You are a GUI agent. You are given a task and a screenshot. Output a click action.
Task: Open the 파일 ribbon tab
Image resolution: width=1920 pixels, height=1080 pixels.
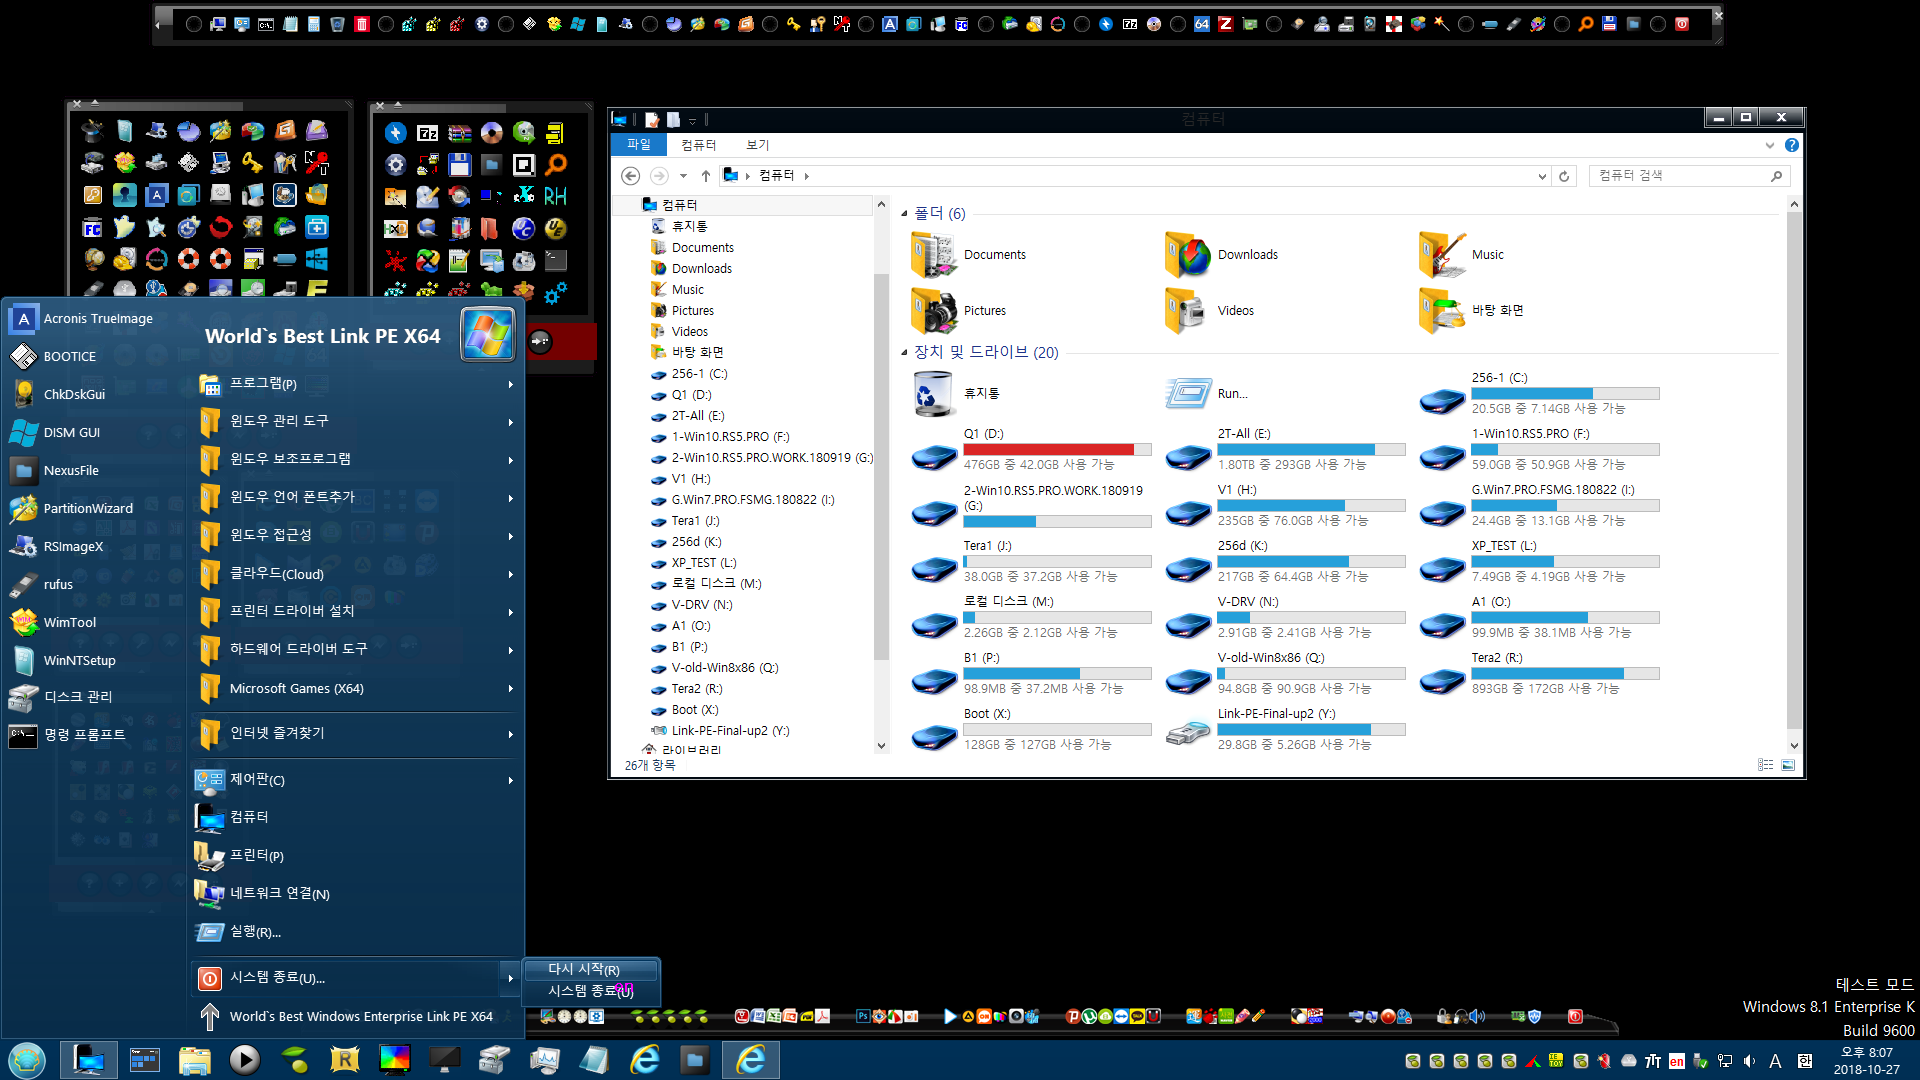coord(638,145)
